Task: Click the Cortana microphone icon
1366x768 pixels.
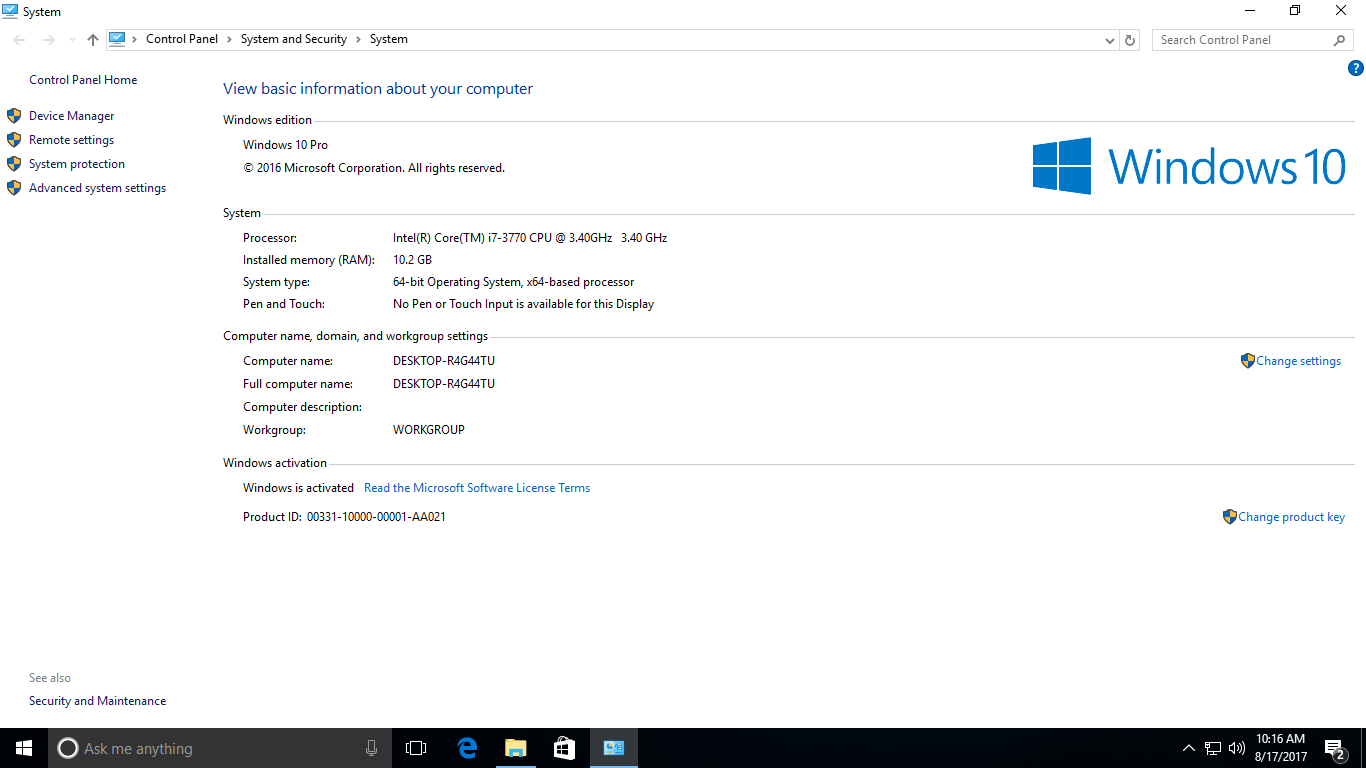Action: coord(371,748)
